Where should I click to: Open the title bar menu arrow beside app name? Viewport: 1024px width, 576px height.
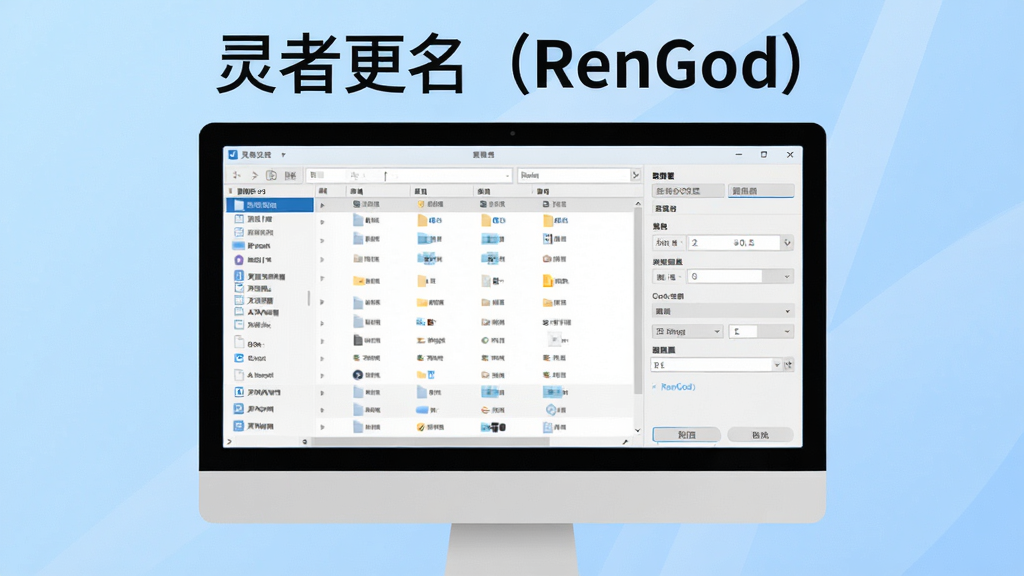click(x=283, y=155)
